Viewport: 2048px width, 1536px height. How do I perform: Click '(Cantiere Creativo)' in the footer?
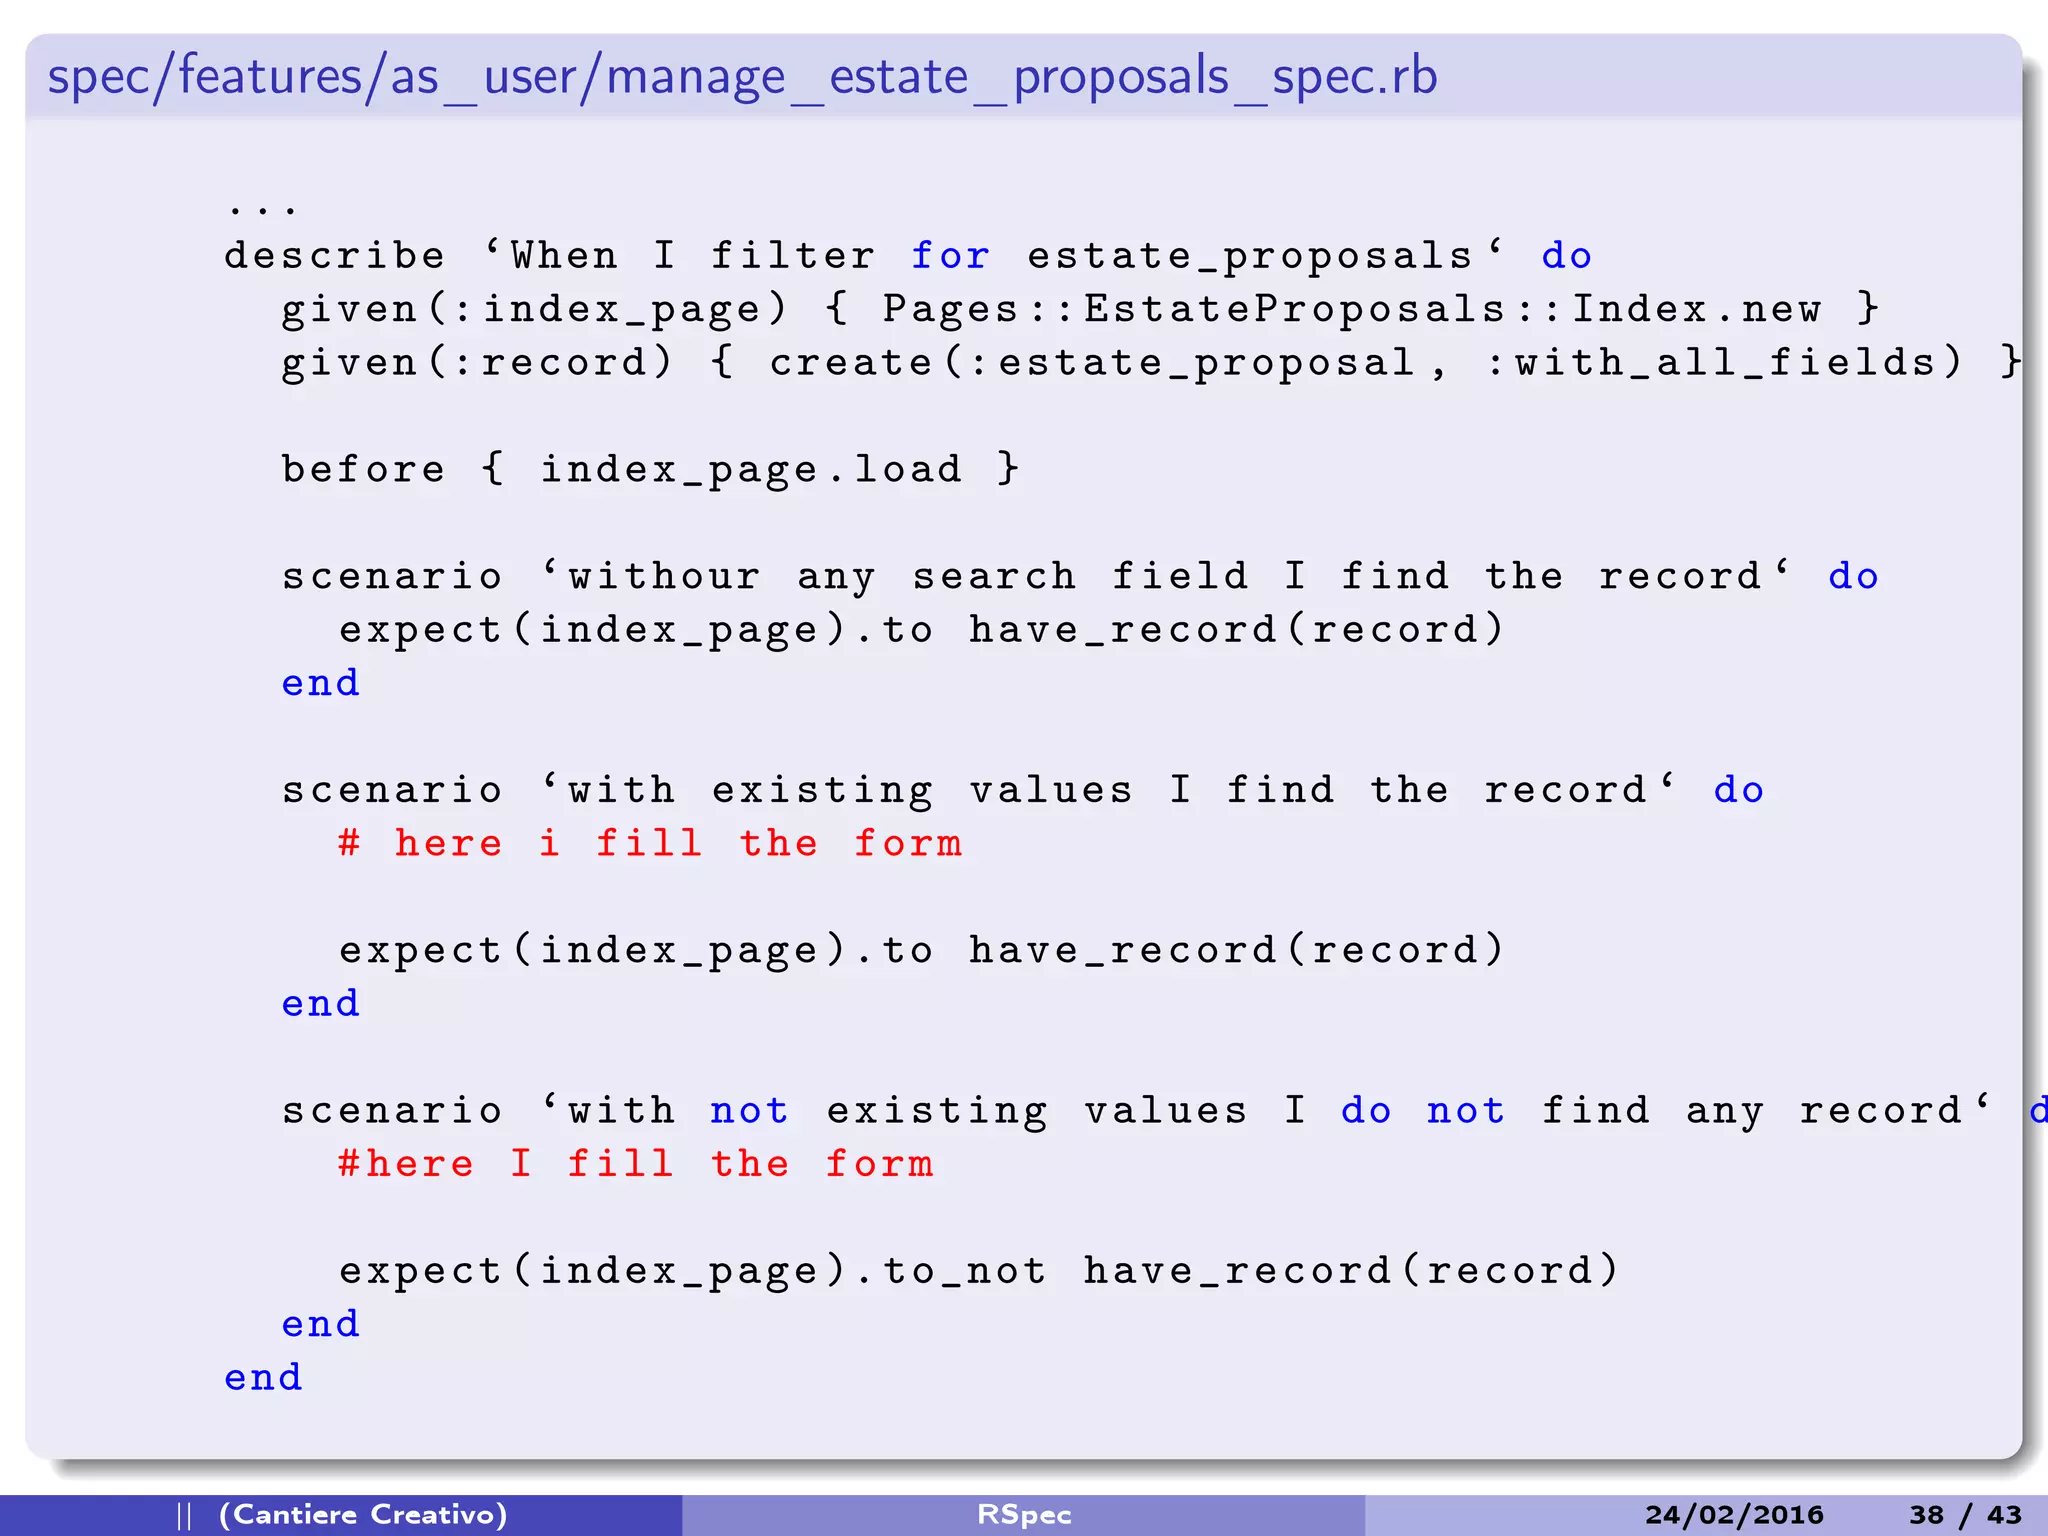[x=363, y=1514]
